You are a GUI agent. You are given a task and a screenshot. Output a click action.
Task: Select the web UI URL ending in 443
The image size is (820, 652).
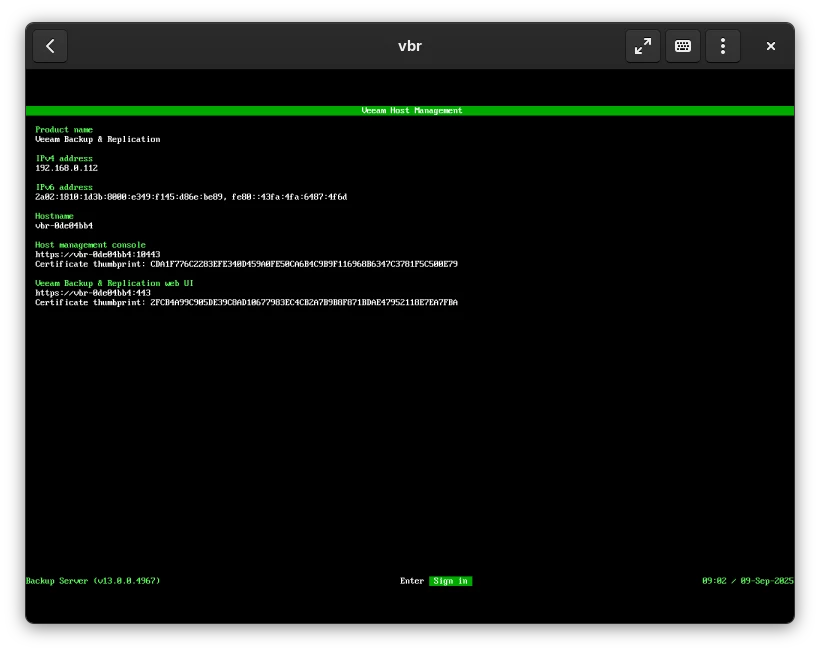93,293
